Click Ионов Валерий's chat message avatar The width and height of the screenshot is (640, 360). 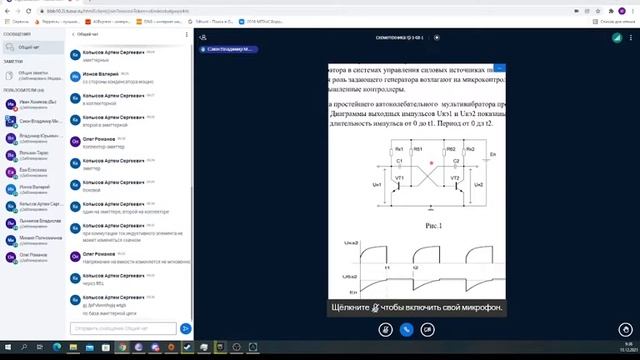tap(75, 77)
